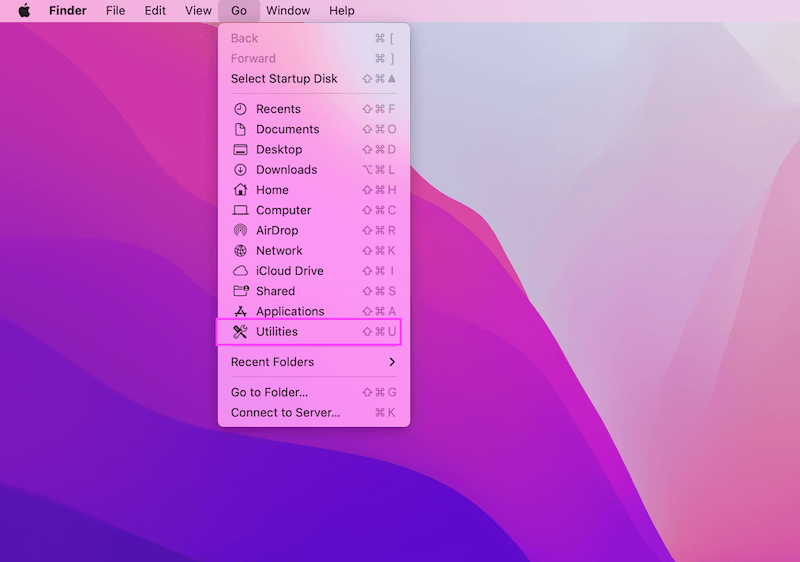Select the Downloads label
Screen dimensions: 800x562
(287, 170)
